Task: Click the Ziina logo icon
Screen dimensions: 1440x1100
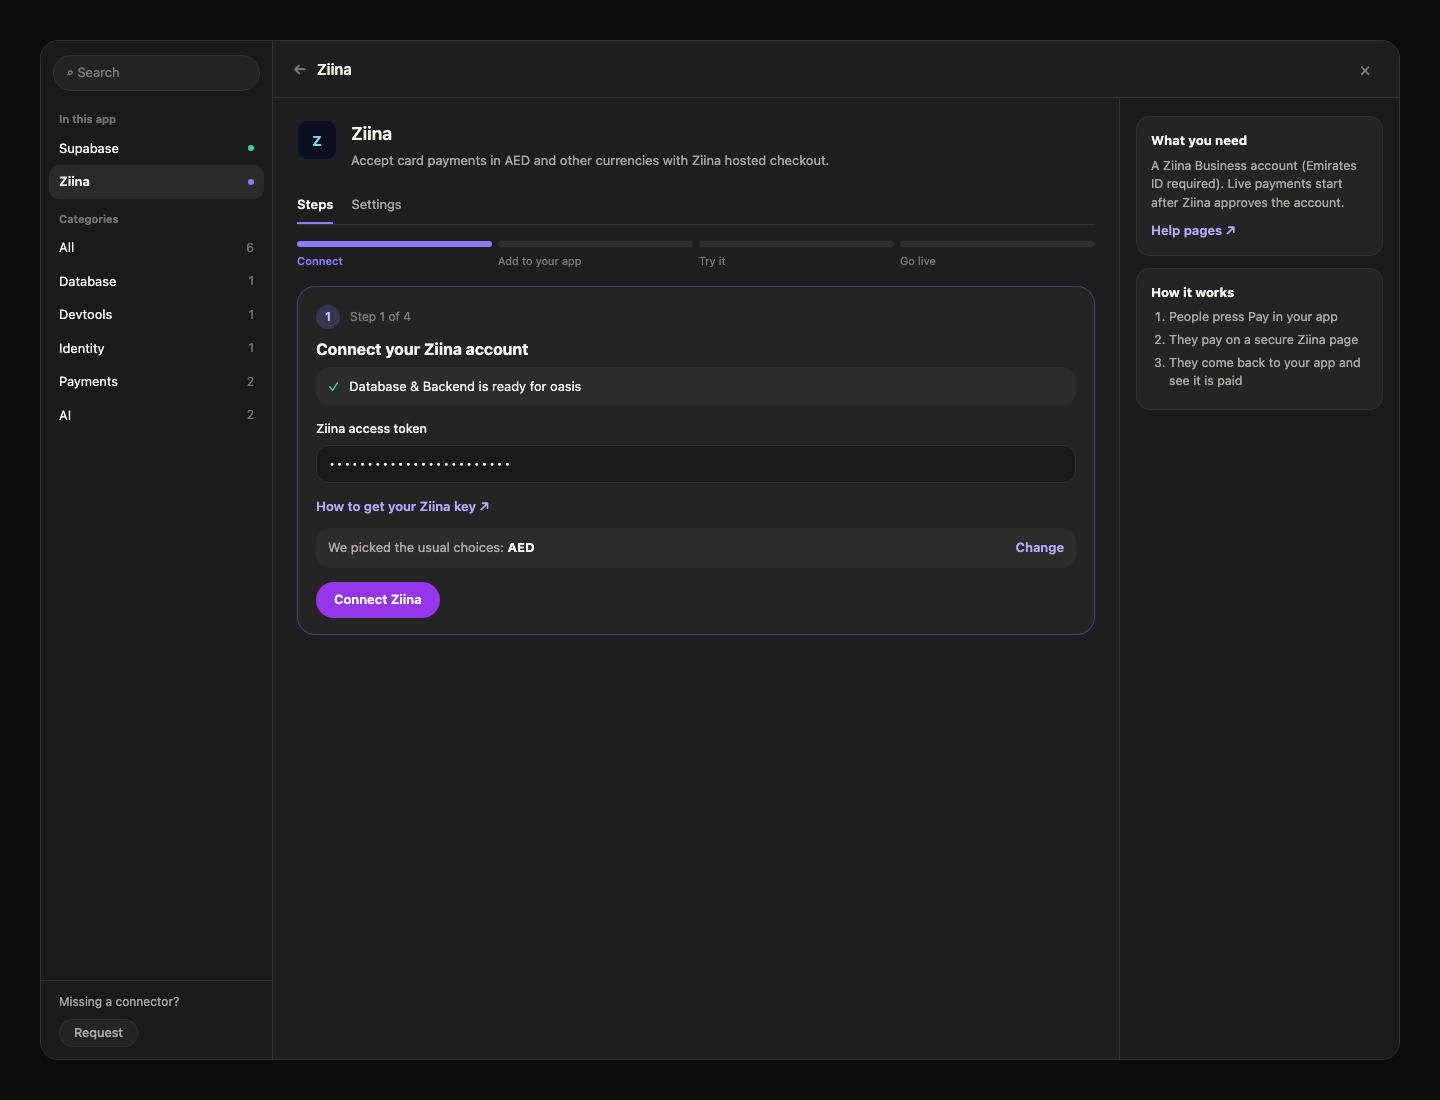Action: click(x=317, y=141)
